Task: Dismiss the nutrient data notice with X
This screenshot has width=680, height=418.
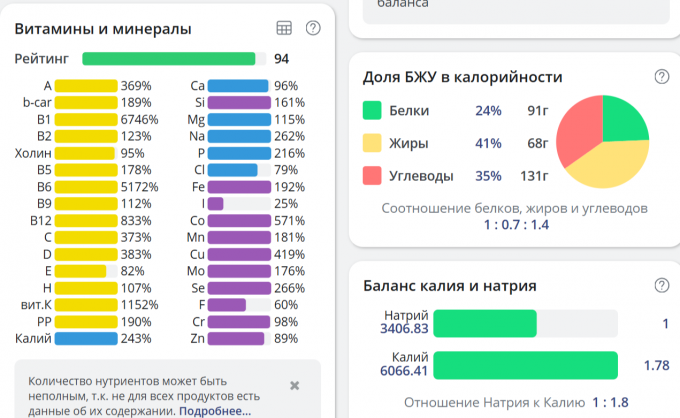Action: [x=294, y=385]
